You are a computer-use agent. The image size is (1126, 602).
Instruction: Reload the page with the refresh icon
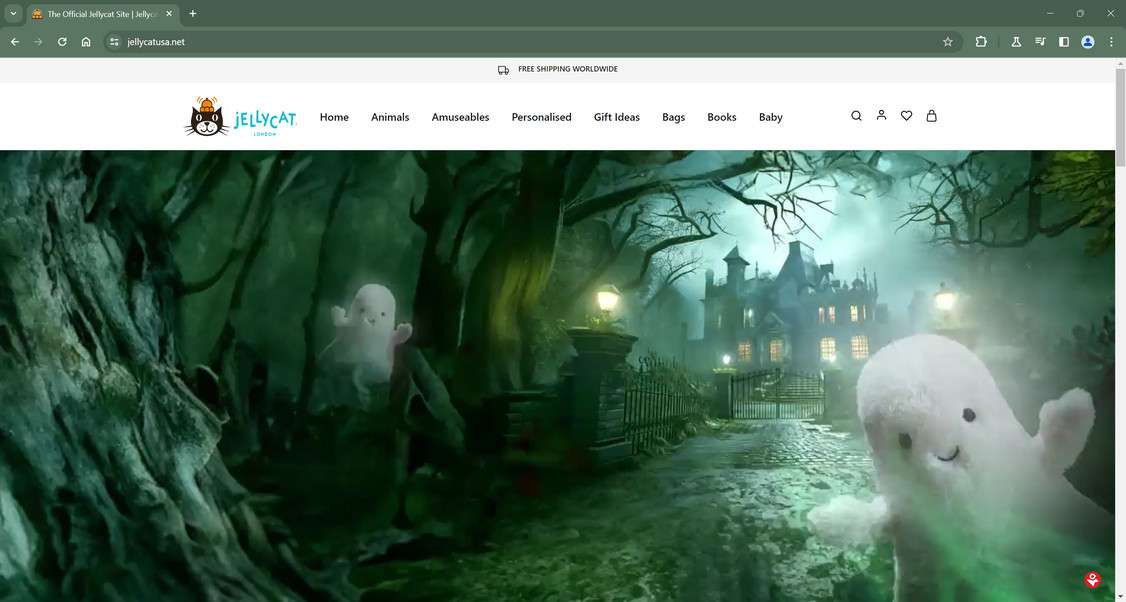click(x=62, y=42)
